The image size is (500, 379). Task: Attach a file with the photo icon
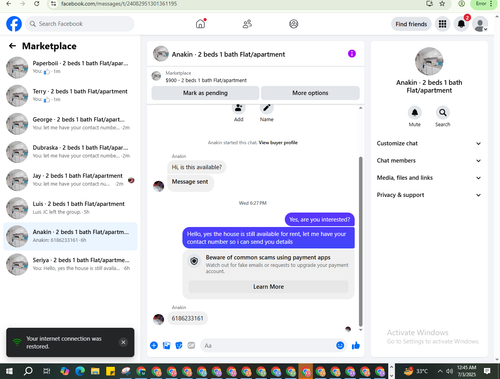click(x=166, y=345)
